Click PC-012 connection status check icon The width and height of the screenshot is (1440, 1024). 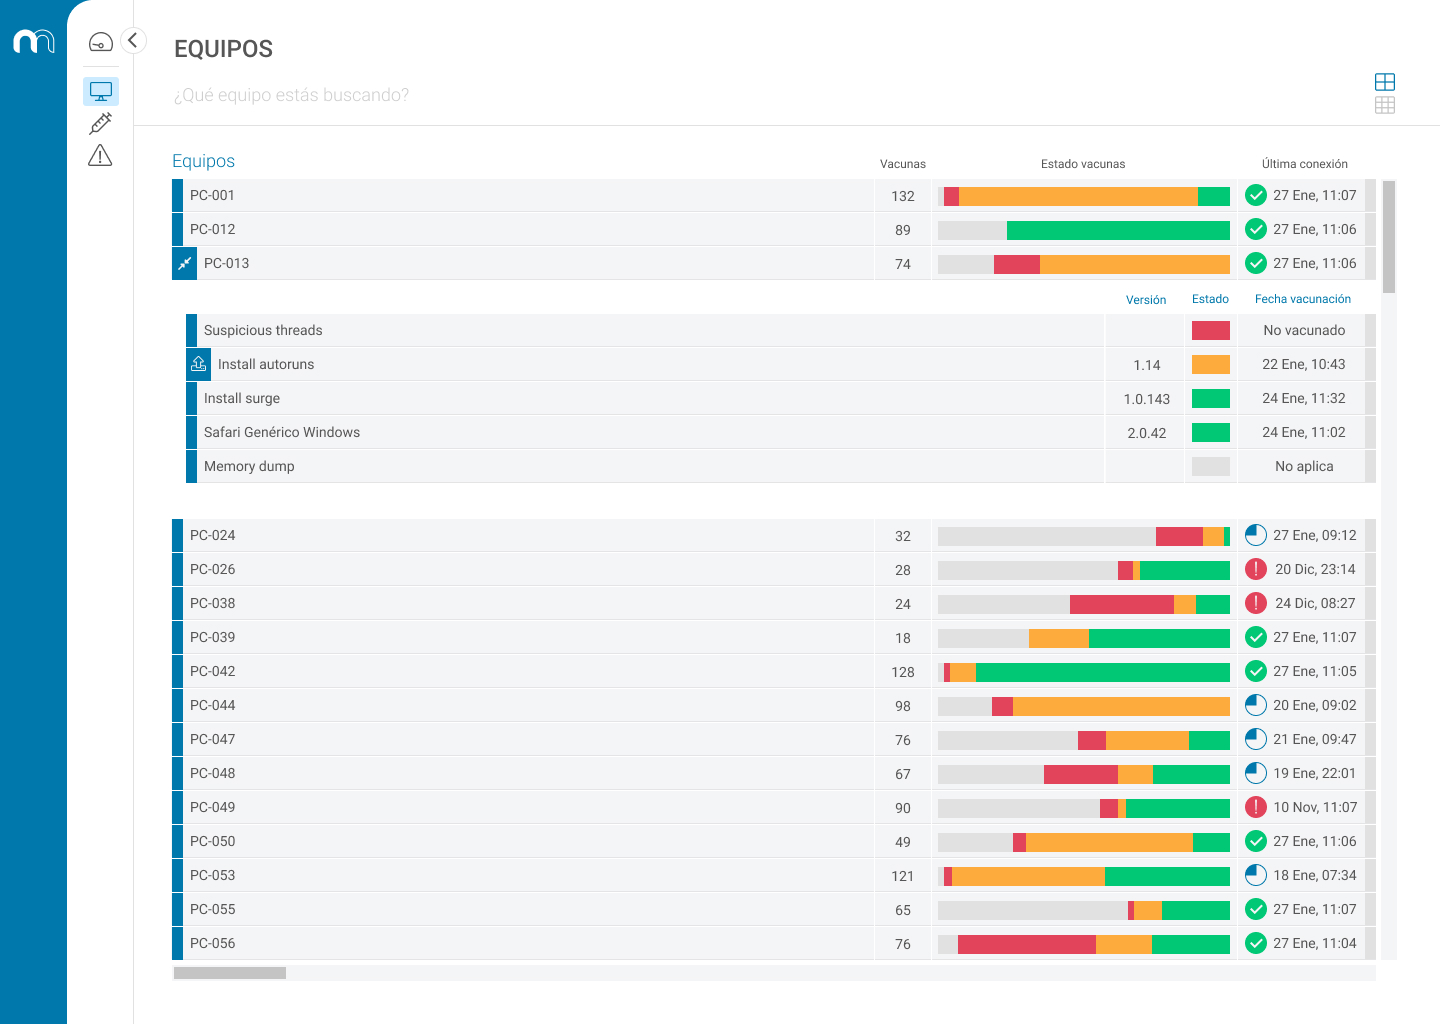(1256, 229)
